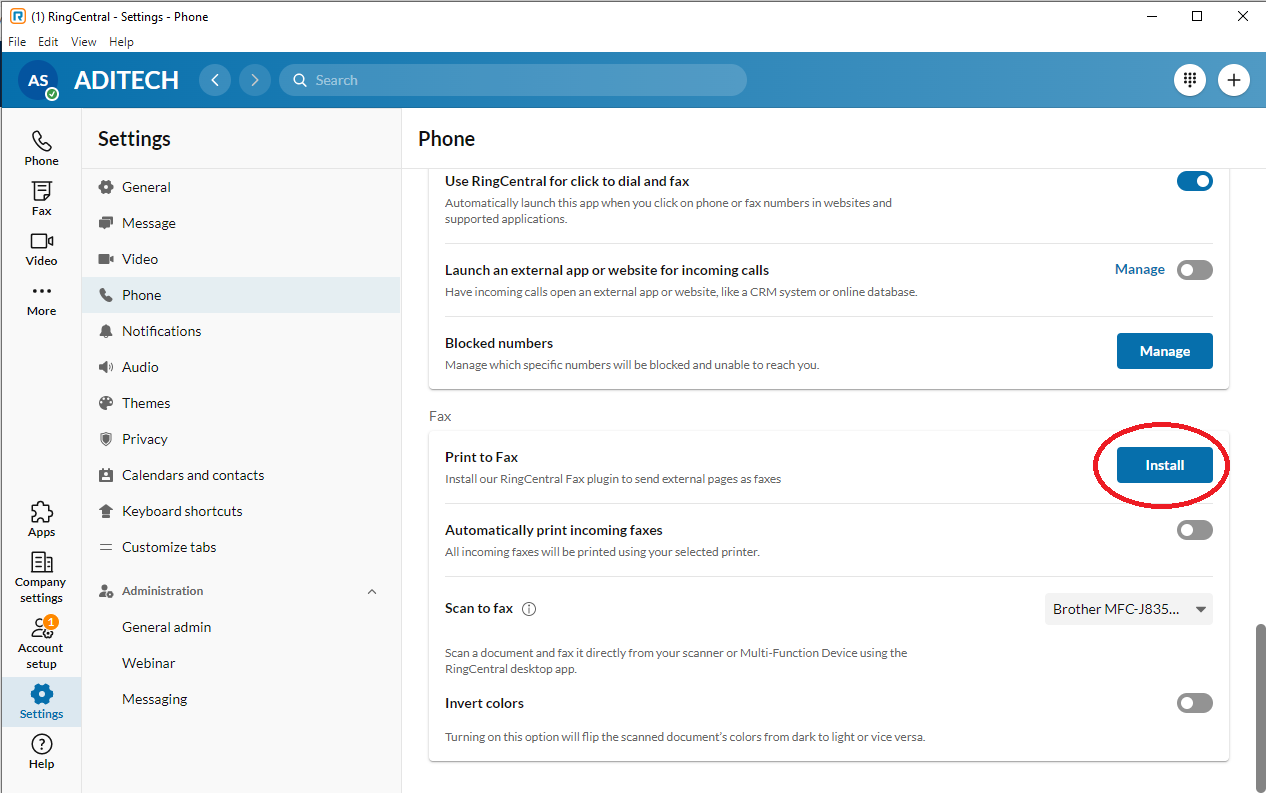Open the Video tab in left rail

click(41, 248)
